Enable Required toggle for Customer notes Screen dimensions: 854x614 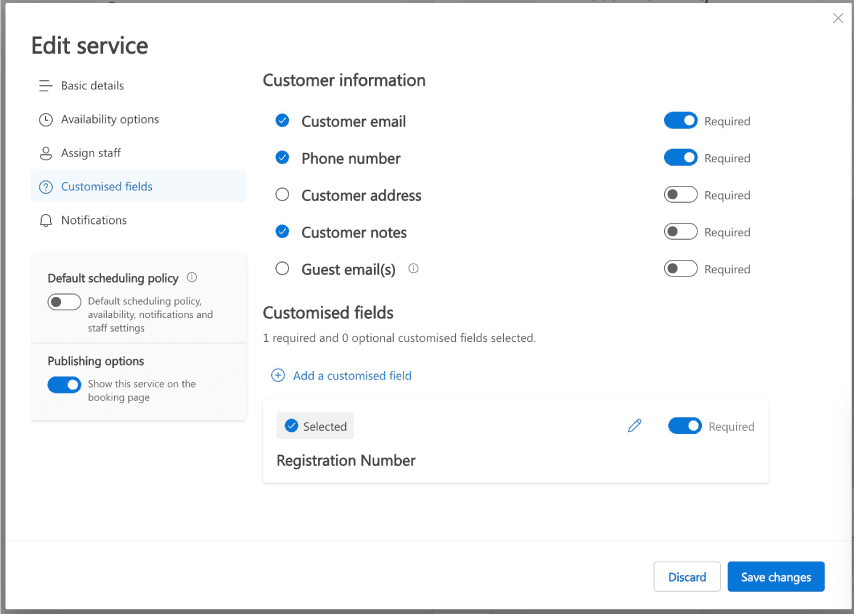(680, 232)
